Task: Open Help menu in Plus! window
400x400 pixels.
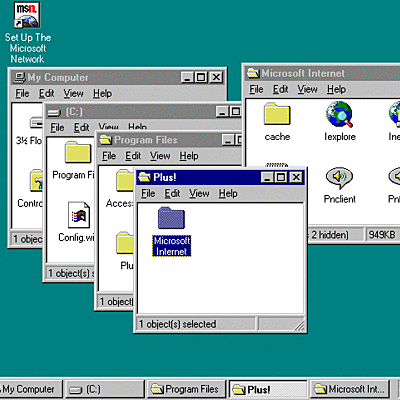Action: [x=228, y=193]
